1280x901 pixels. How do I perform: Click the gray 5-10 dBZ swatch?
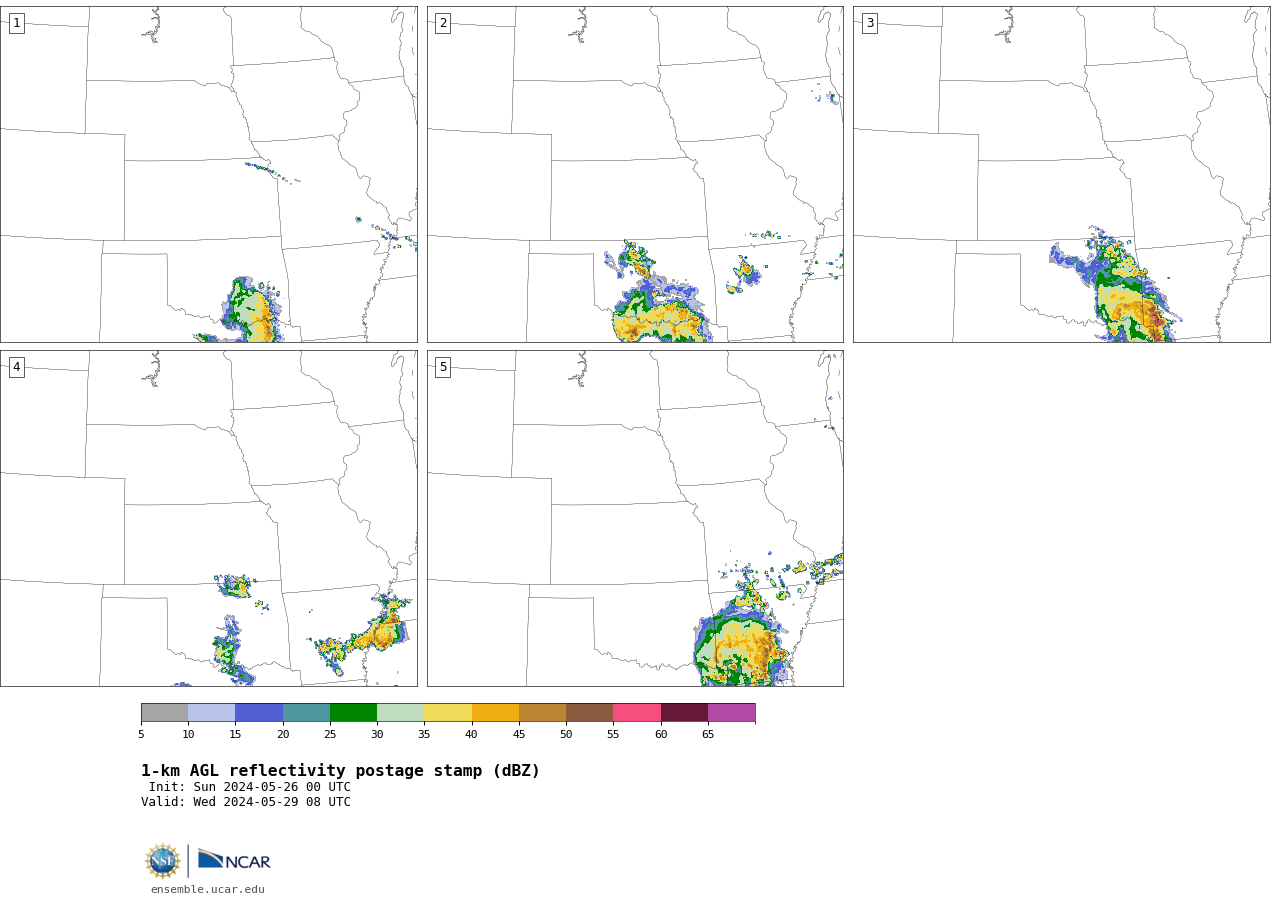[x=164, y=712]
